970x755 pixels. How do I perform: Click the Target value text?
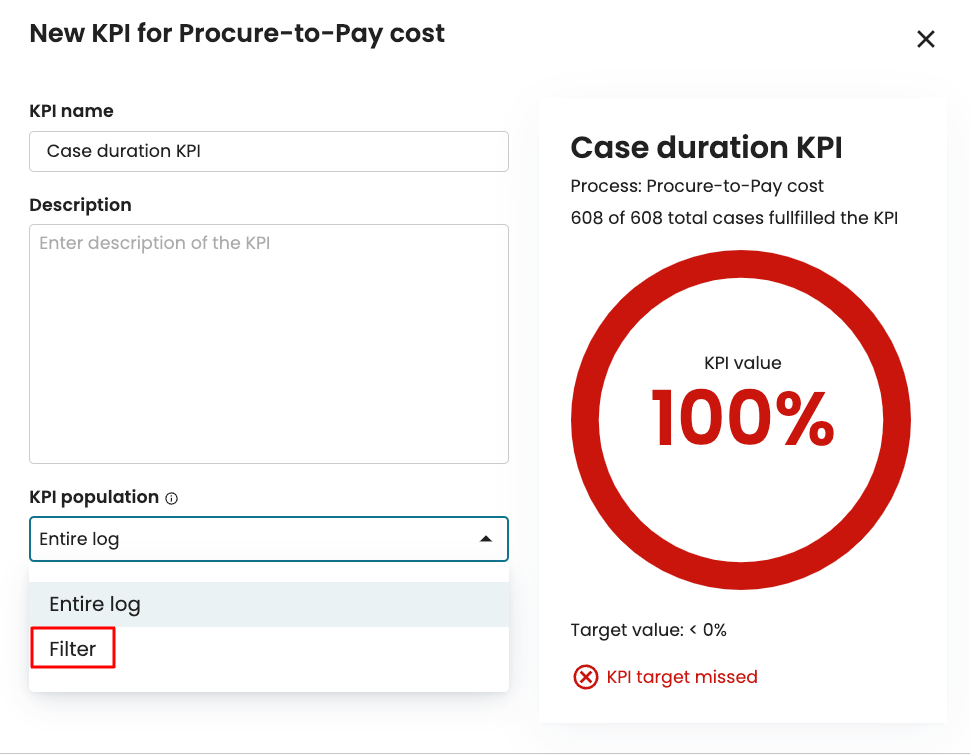tap(648, 630)
